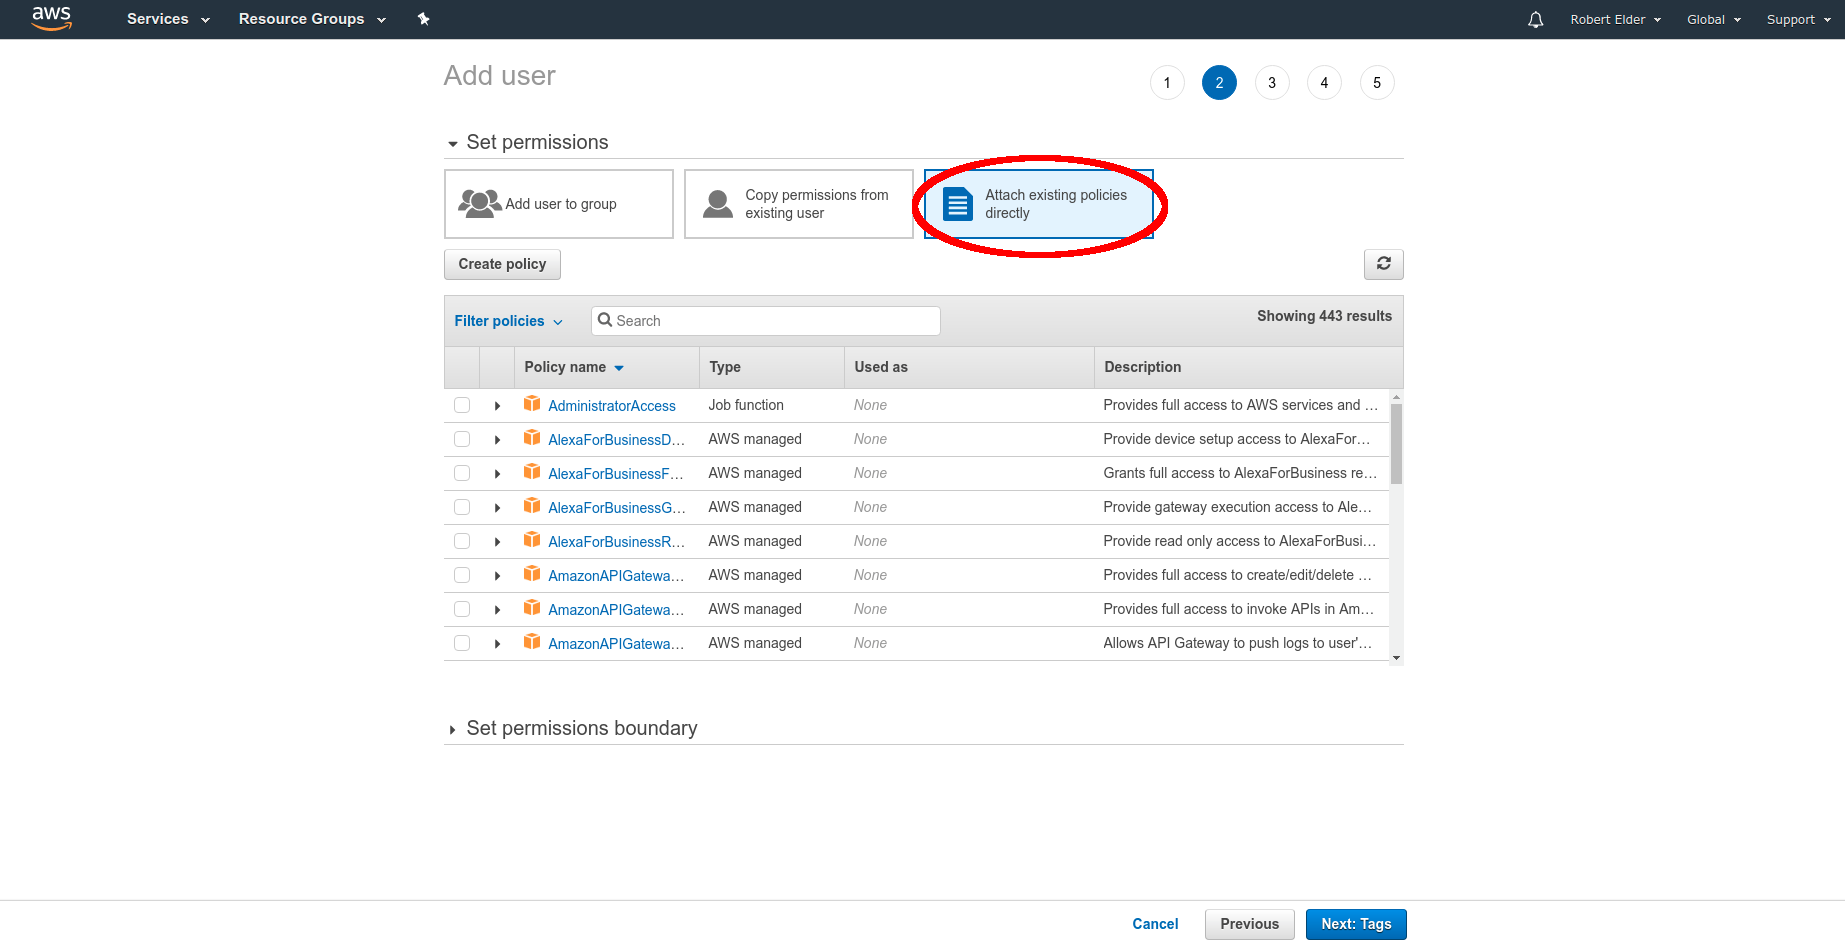Expand the AlexaForBusinessF… row details
1845x947 pixels.
(497, 474)
